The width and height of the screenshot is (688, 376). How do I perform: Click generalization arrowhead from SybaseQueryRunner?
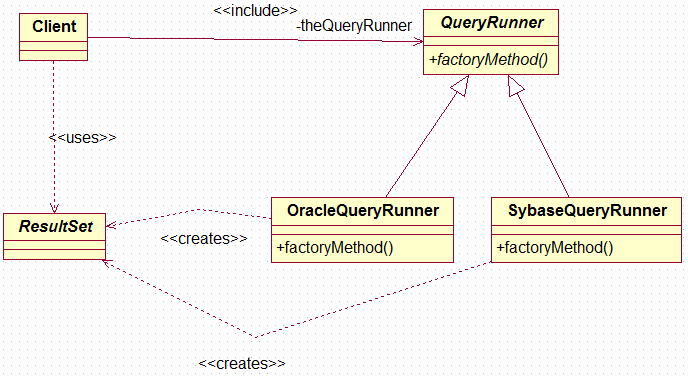(514, 86)
